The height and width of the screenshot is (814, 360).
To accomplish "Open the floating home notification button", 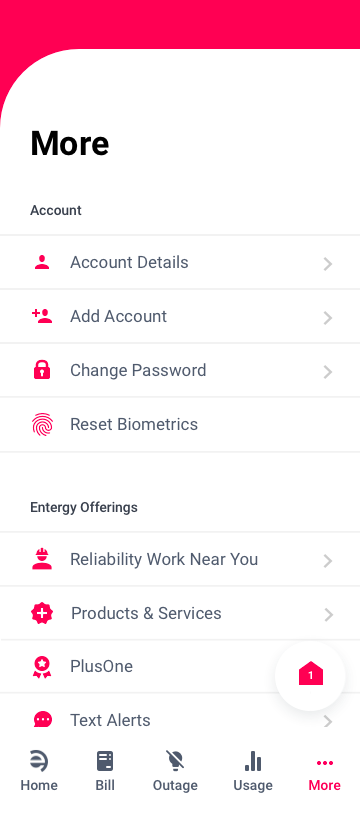I will (310, 675).
